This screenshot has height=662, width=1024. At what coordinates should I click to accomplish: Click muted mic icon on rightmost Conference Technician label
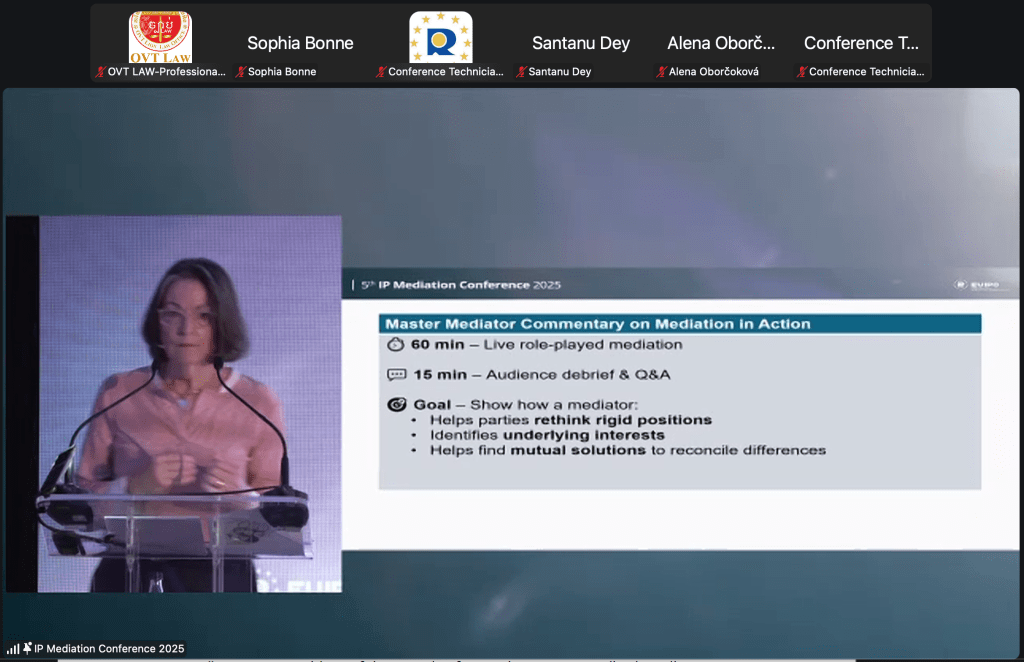point(801,72)
